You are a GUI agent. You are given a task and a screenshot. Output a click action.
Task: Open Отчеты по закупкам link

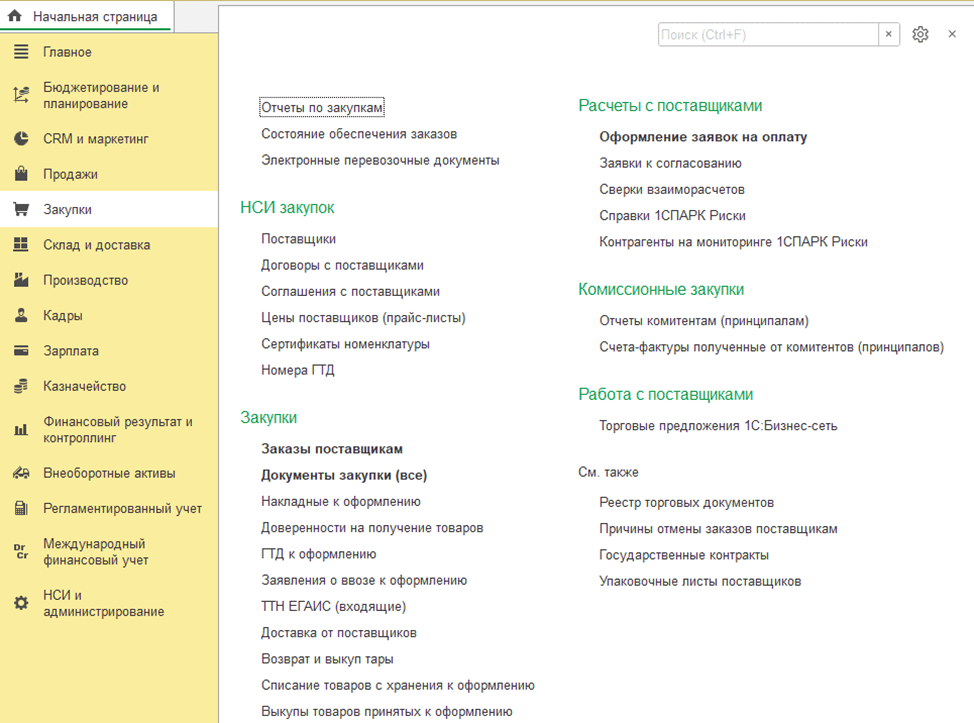pos(322,107)
